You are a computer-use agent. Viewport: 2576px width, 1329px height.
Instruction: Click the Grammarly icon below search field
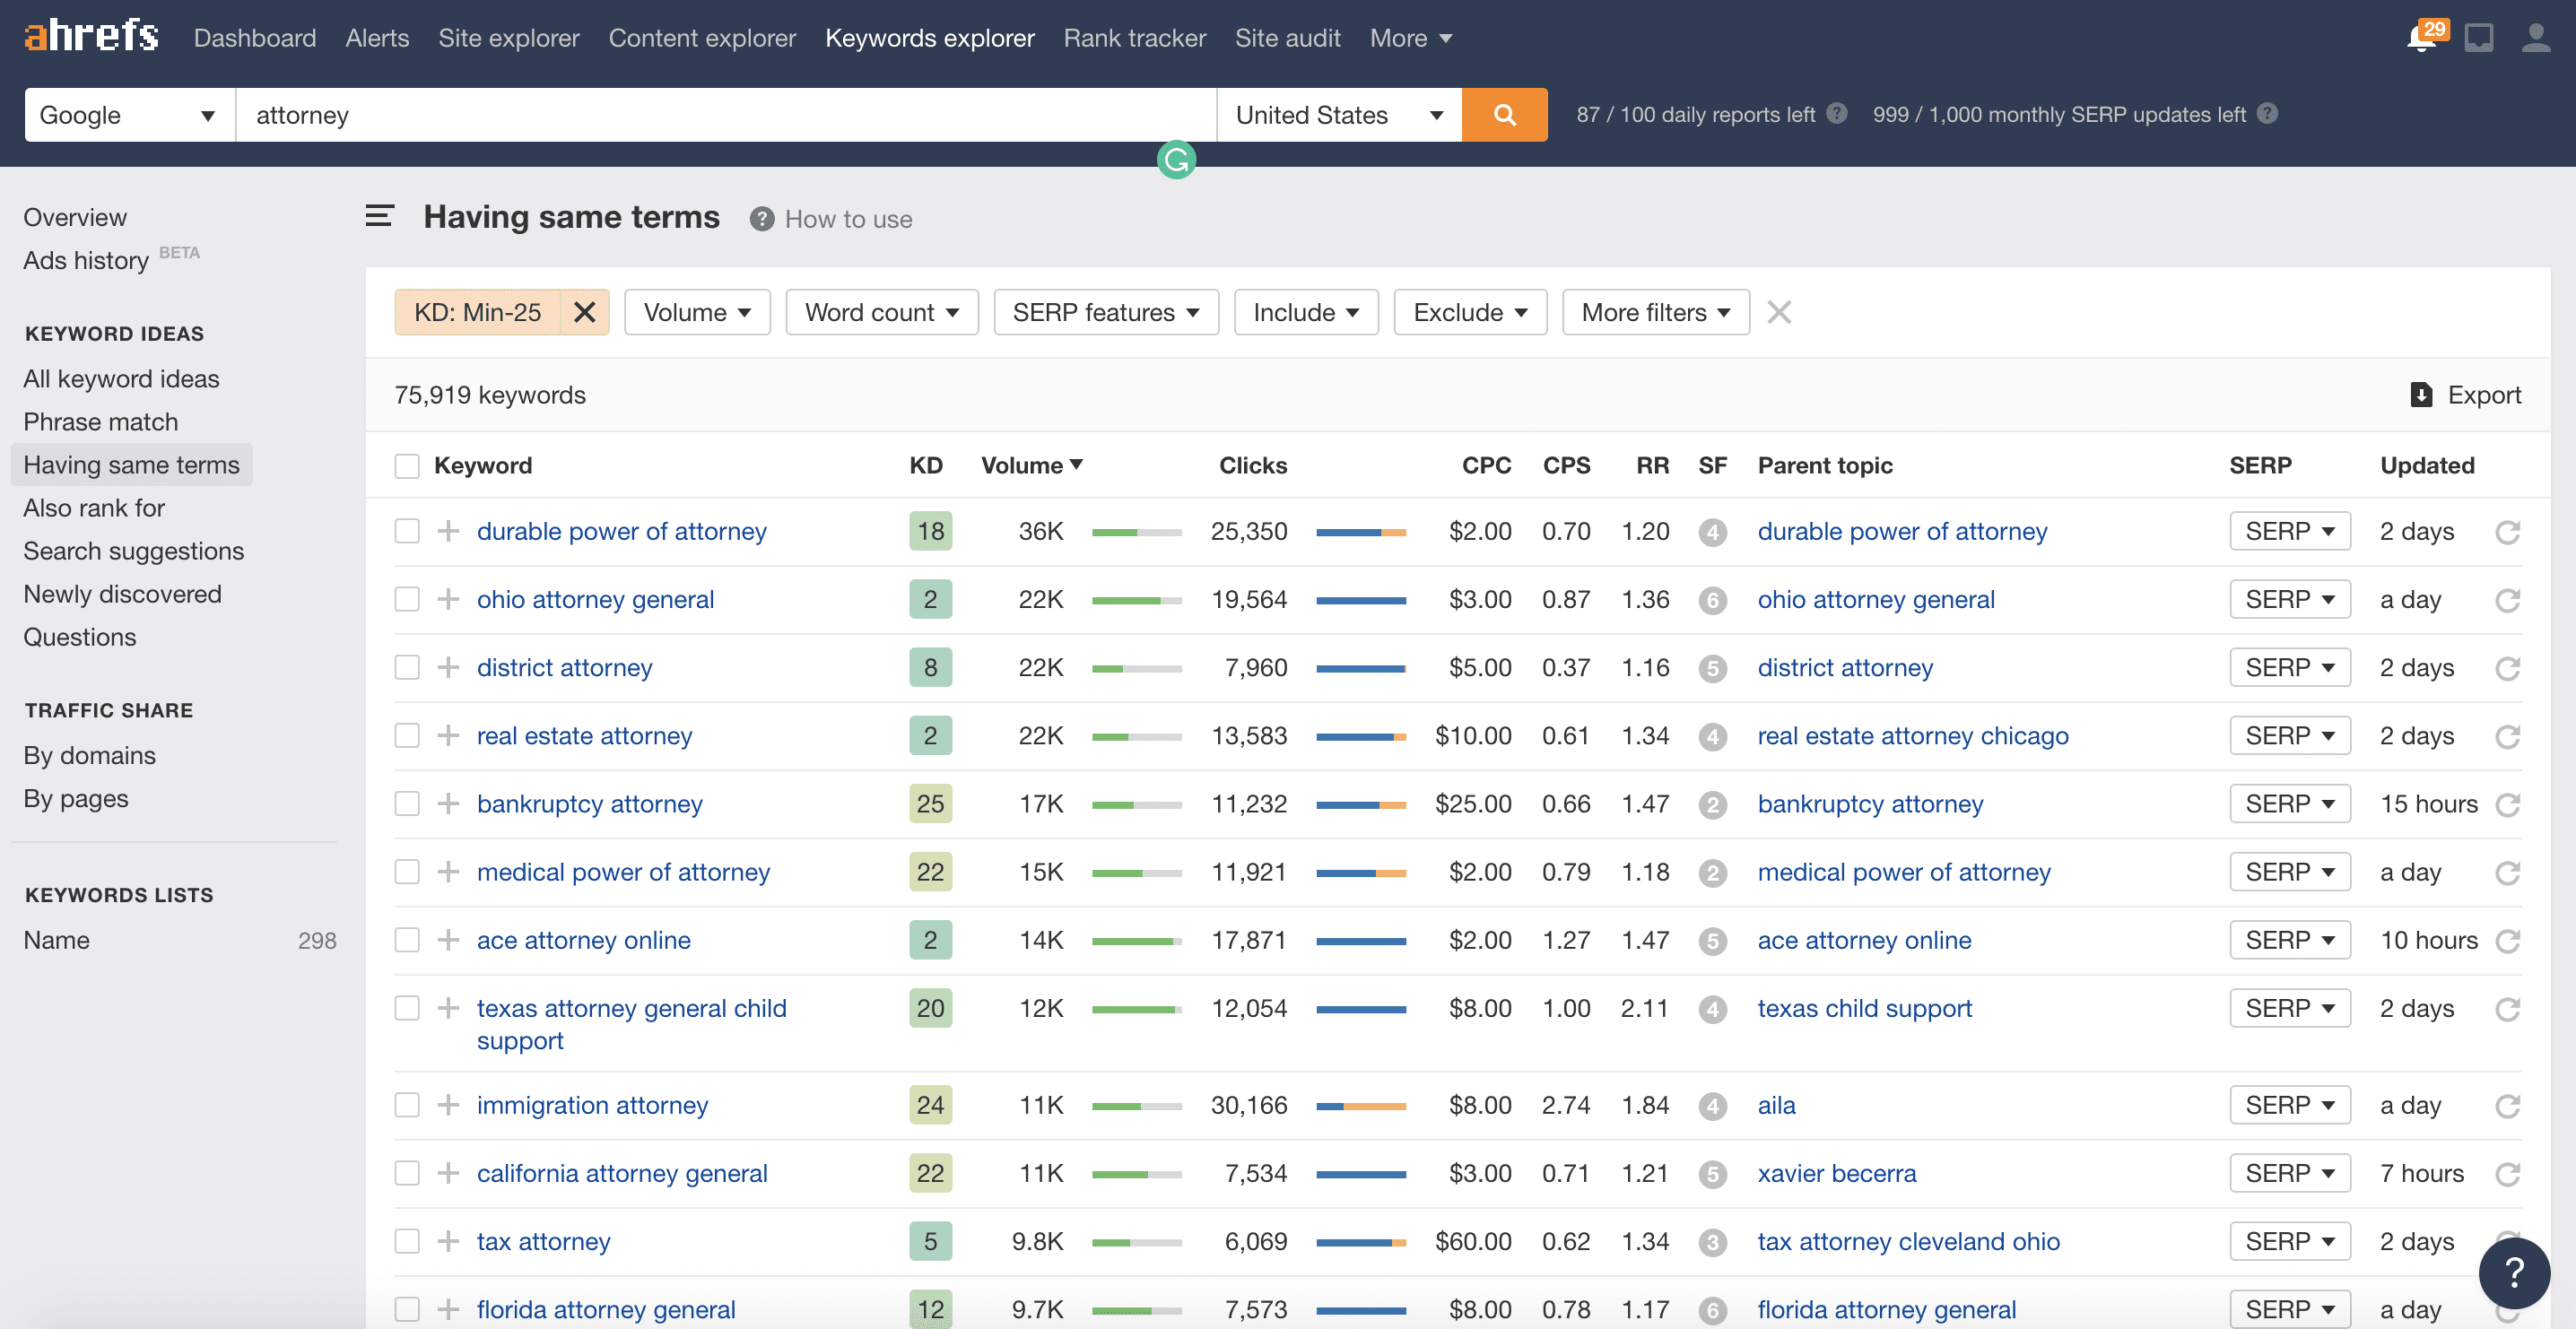pos(1176,160)
